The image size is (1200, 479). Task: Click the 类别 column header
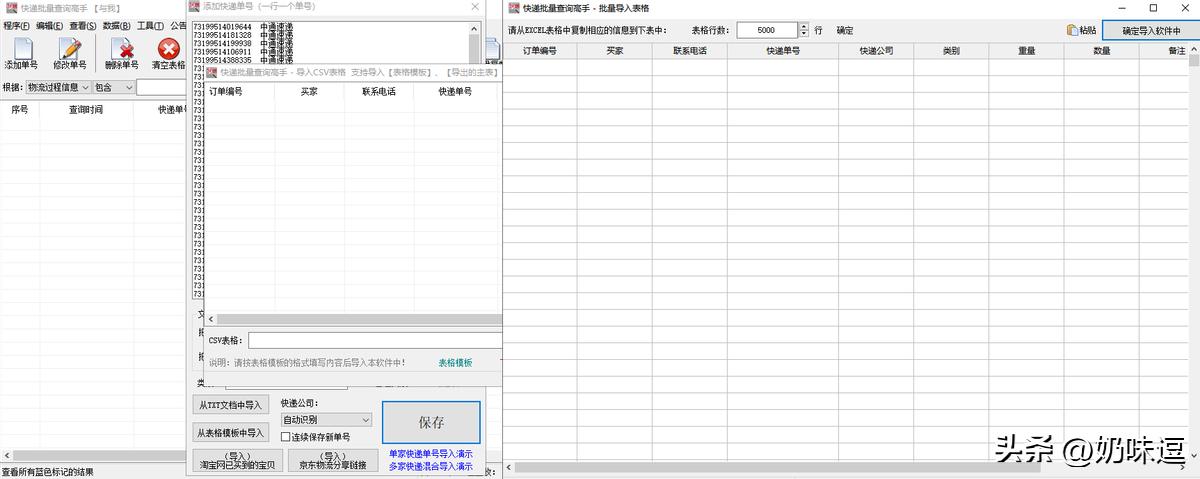[951, 50]
